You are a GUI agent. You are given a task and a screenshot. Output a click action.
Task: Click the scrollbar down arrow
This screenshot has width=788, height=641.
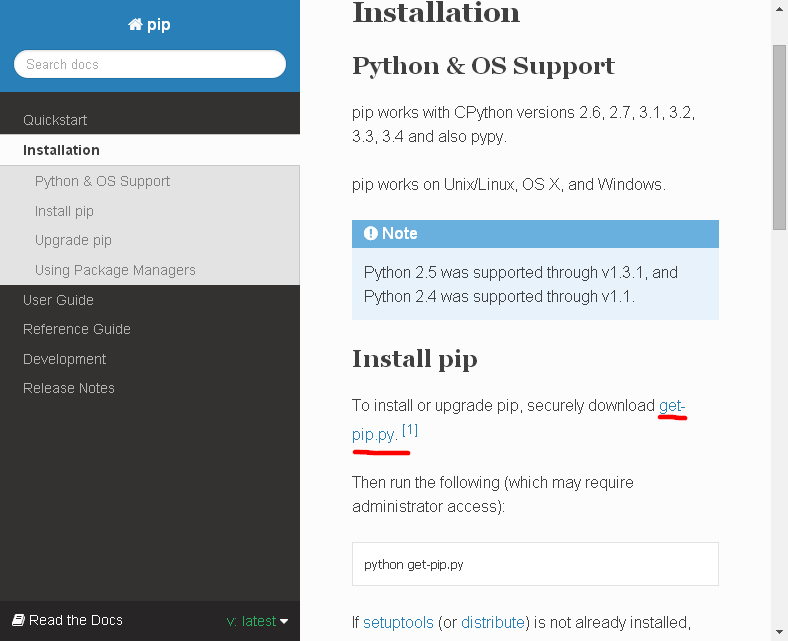click(x=779, y=632)
